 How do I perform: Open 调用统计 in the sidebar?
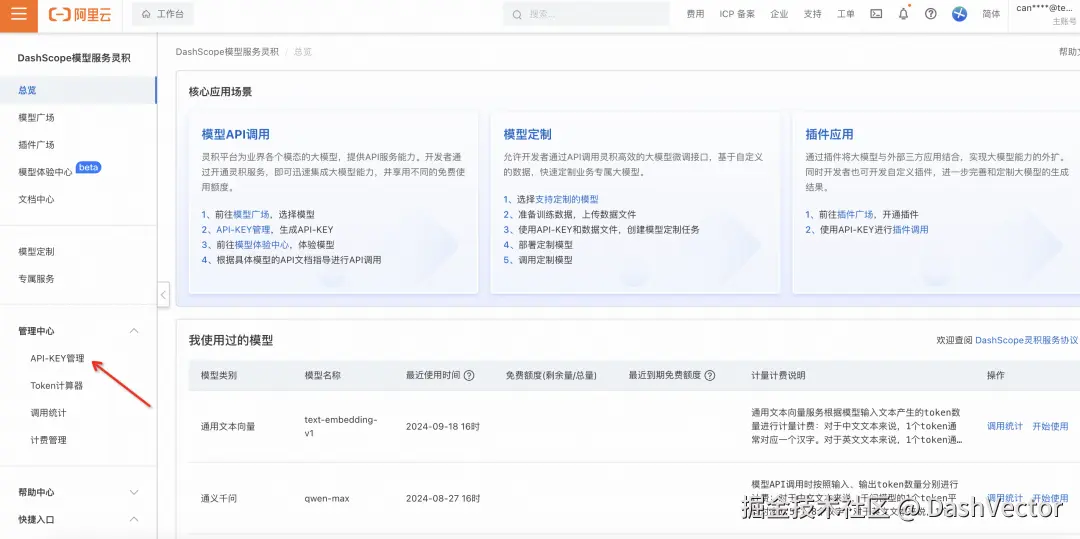pos(48,413)
